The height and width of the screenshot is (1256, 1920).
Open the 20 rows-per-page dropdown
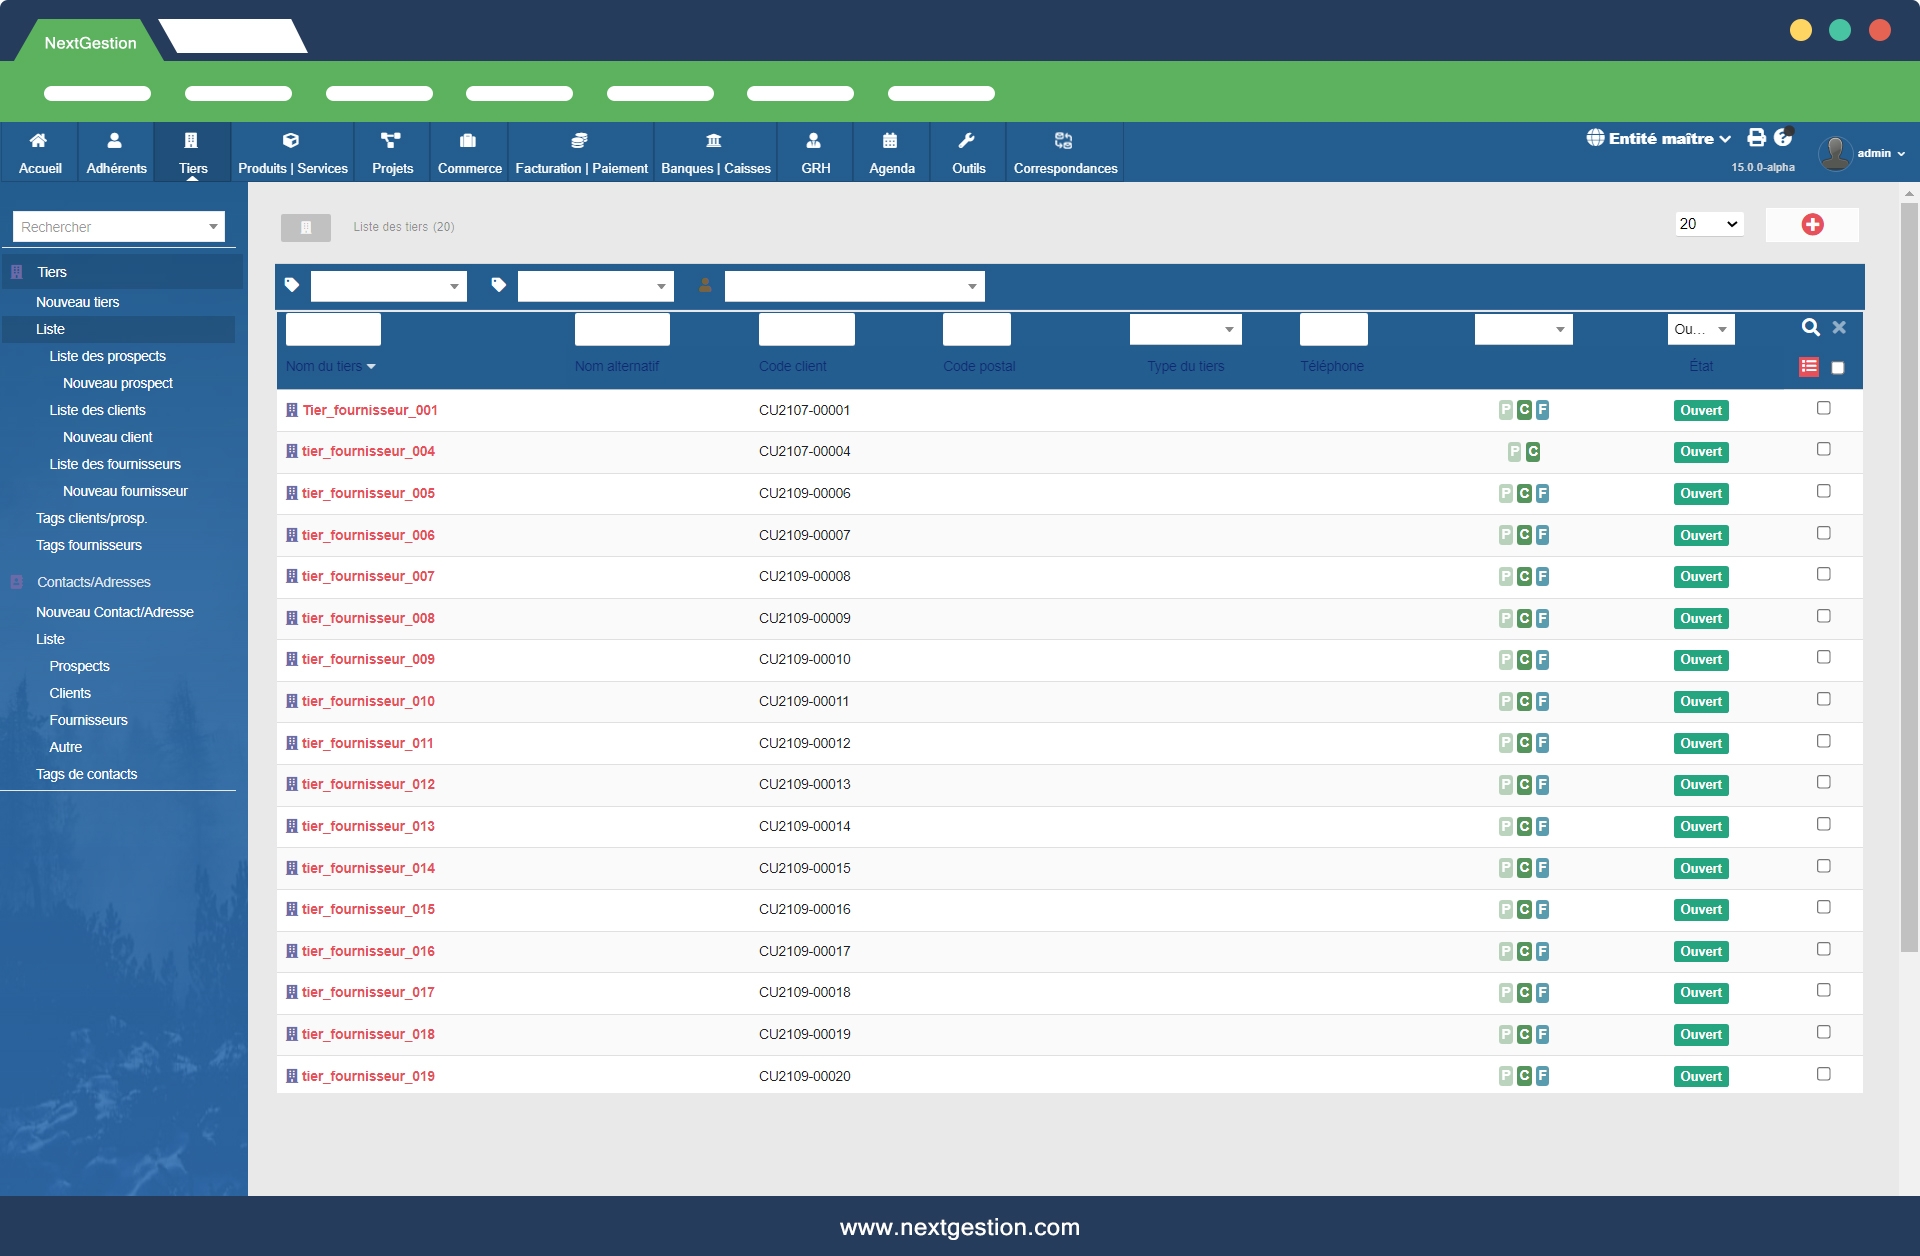1709,224
